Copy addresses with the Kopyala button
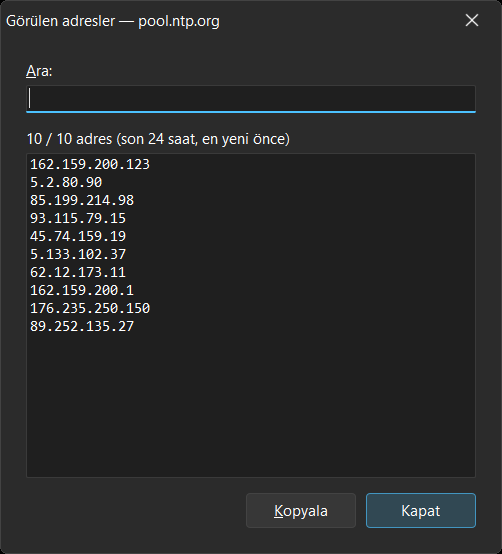502x554 pixels. click(301, 511)
